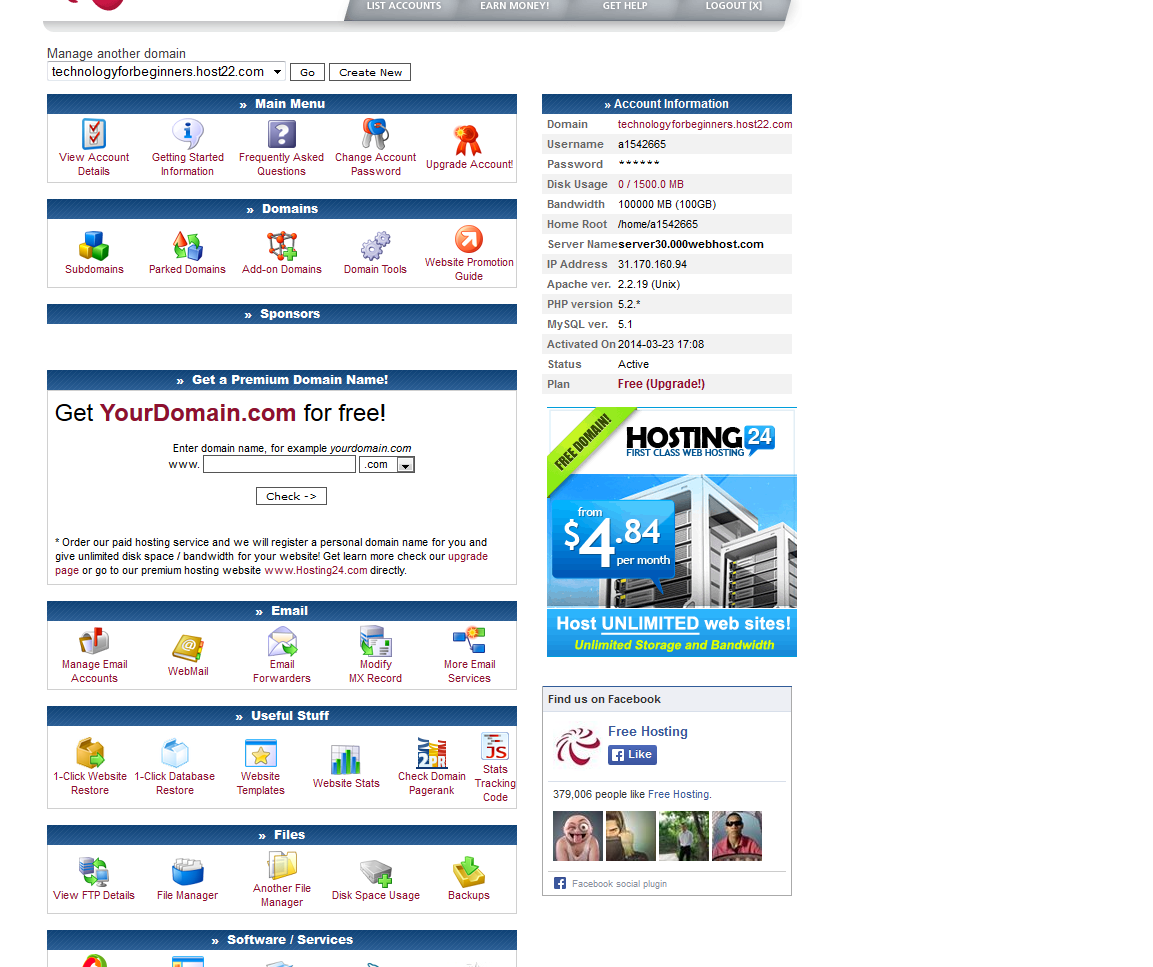Open the .com domain extension dropdown
The image size is (1153, 967).
pyautogui.click(x=387, y=465)
